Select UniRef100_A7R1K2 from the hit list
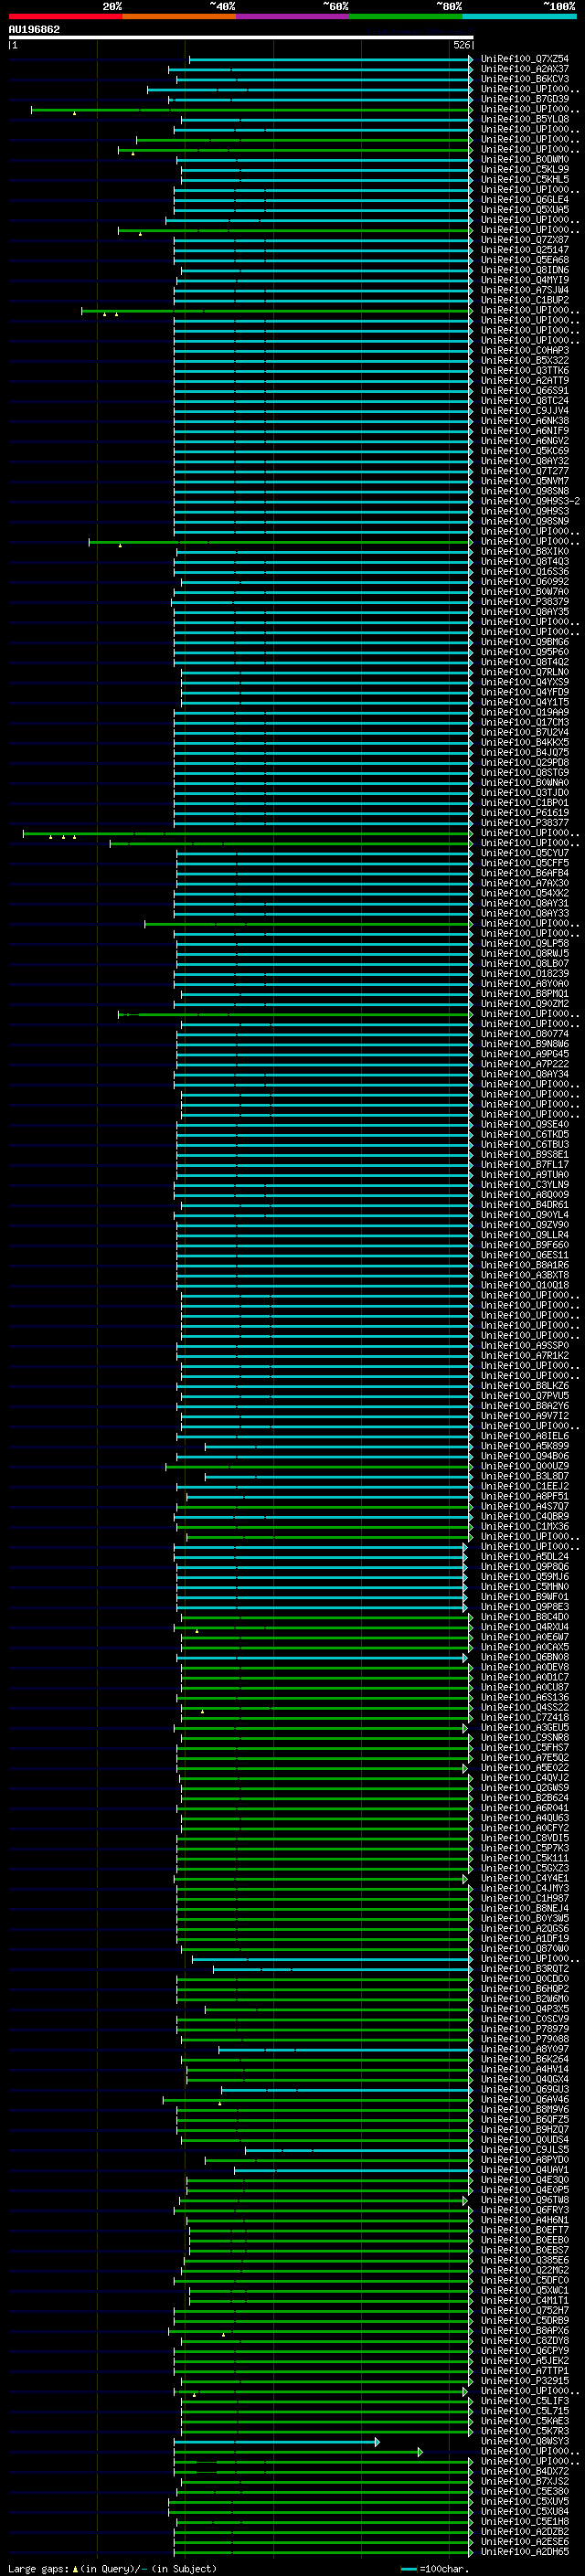 point(524,1356)
